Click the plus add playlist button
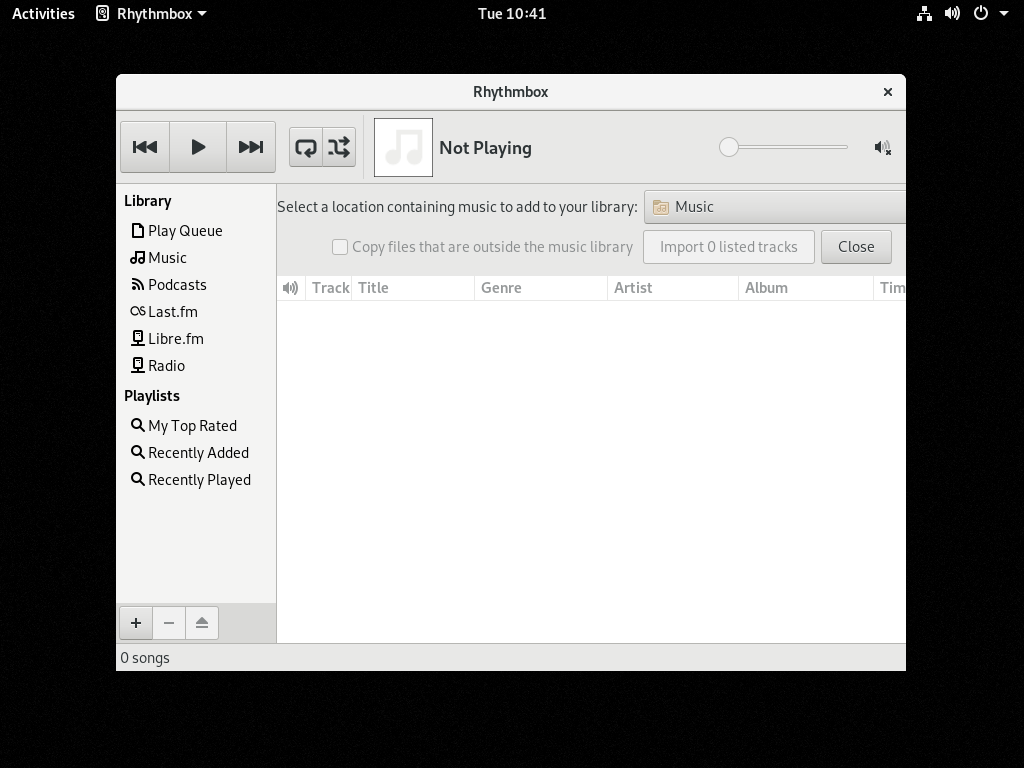 (x=136, y=623)
